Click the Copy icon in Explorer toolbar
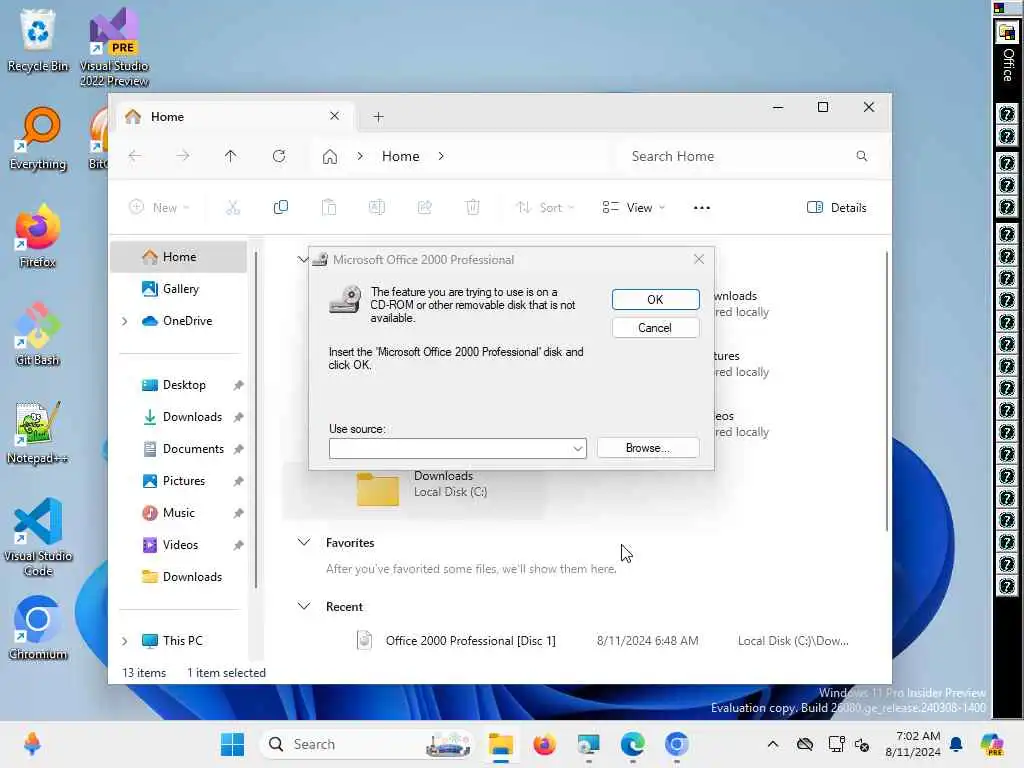 (x=281, y=208)
